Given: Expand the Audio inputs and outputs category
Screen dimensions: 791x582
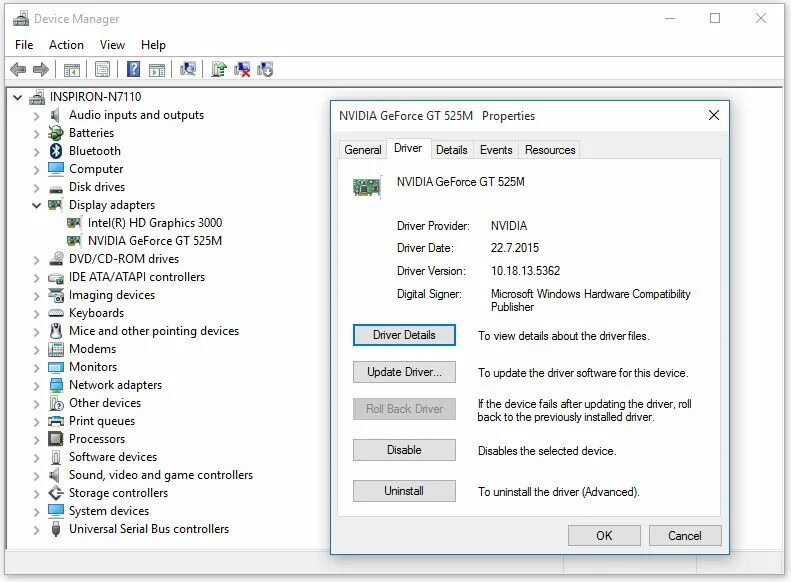Looking at the screenshot, I should [36, 115].
